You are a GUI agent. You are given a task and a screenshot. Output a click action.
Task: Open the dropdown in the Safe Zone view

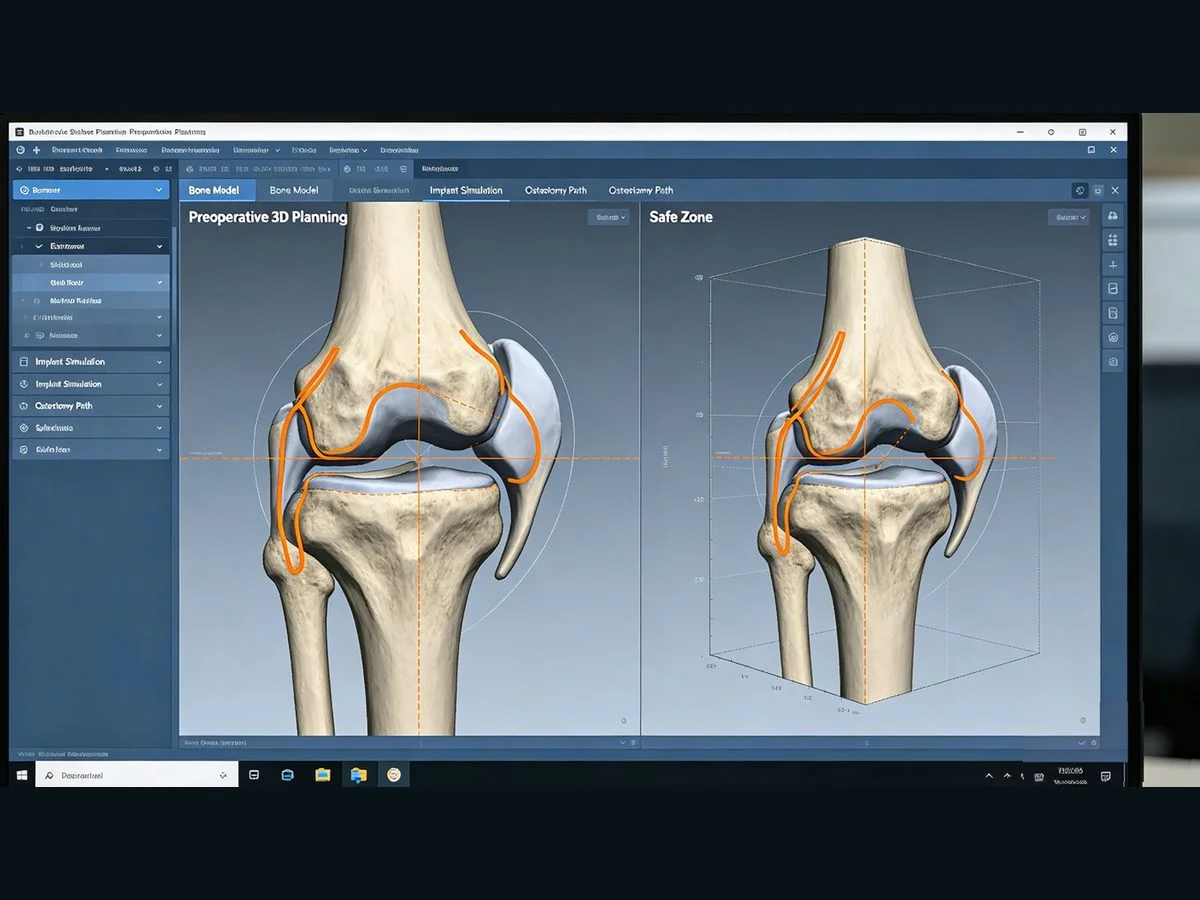point(1068,217)
